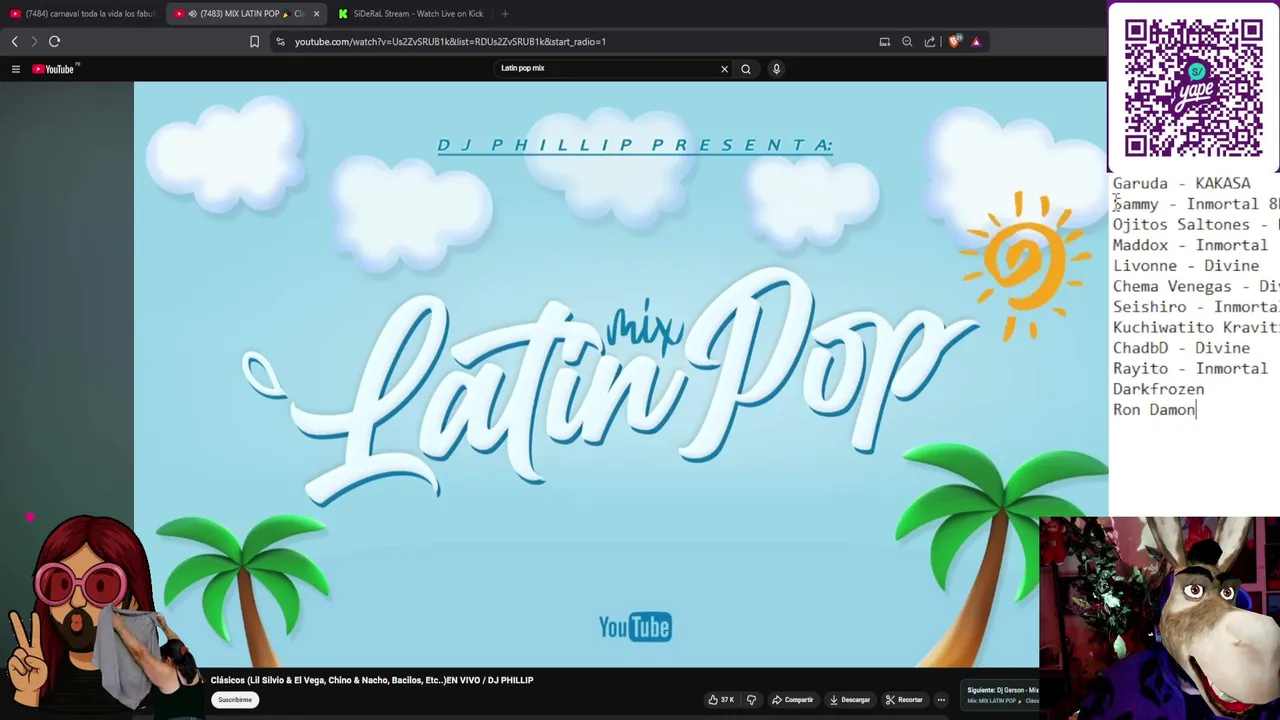Click the Descargar download button
This screenshot has height=720, width=1280.
tap(849, 700)
